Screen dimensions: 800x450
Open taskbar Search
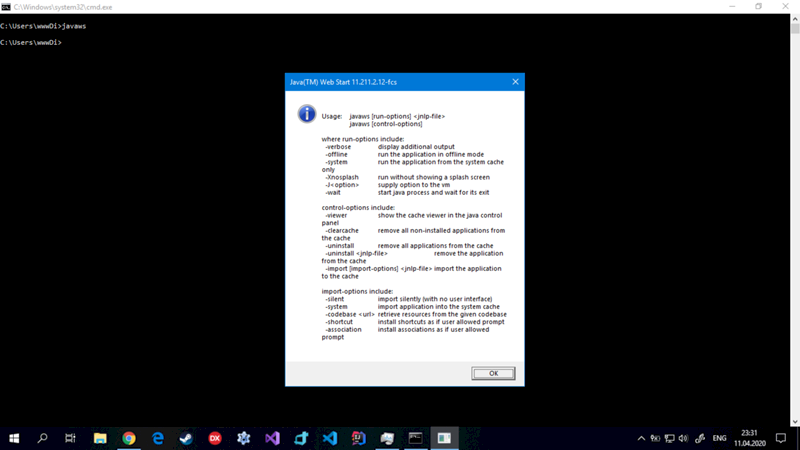coord(42,438)
